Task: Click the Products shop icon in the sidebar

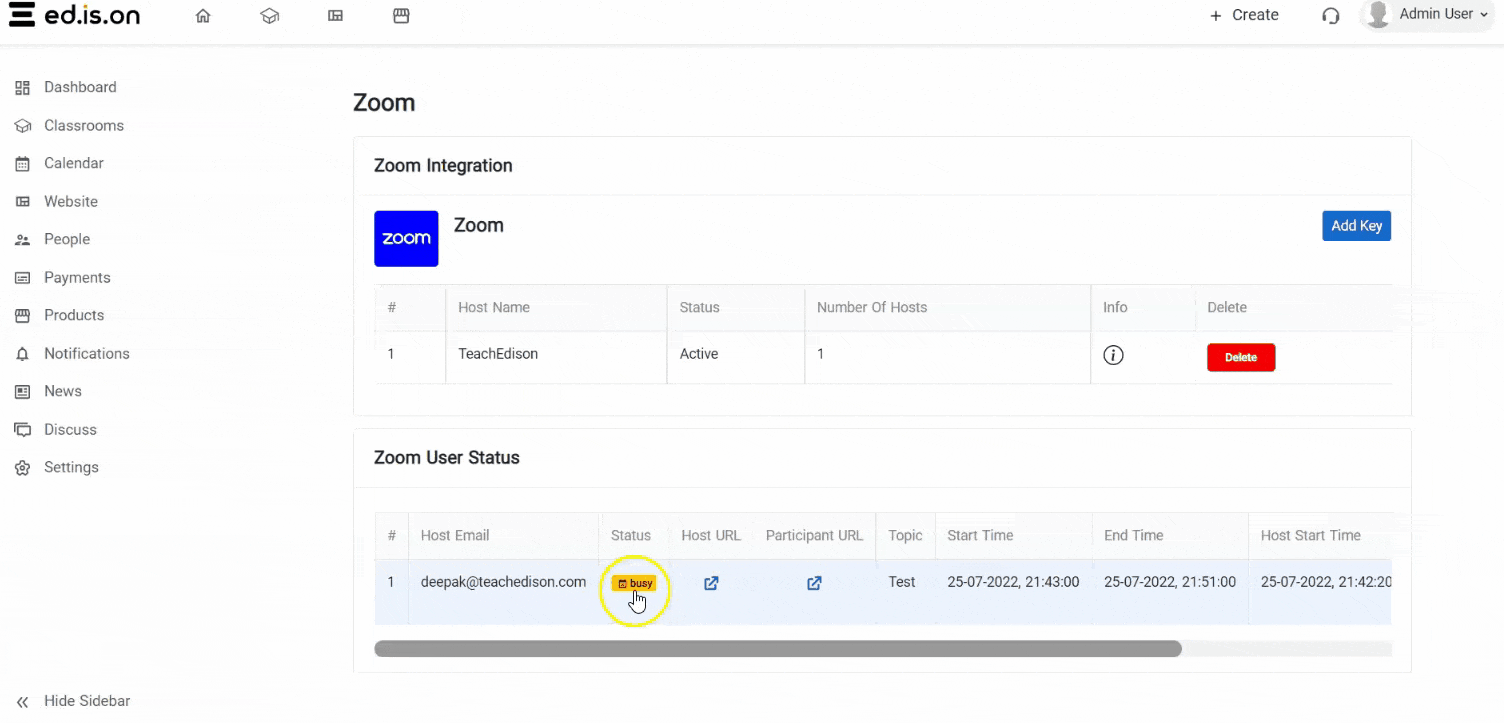Action: click(x=22, y=316)
